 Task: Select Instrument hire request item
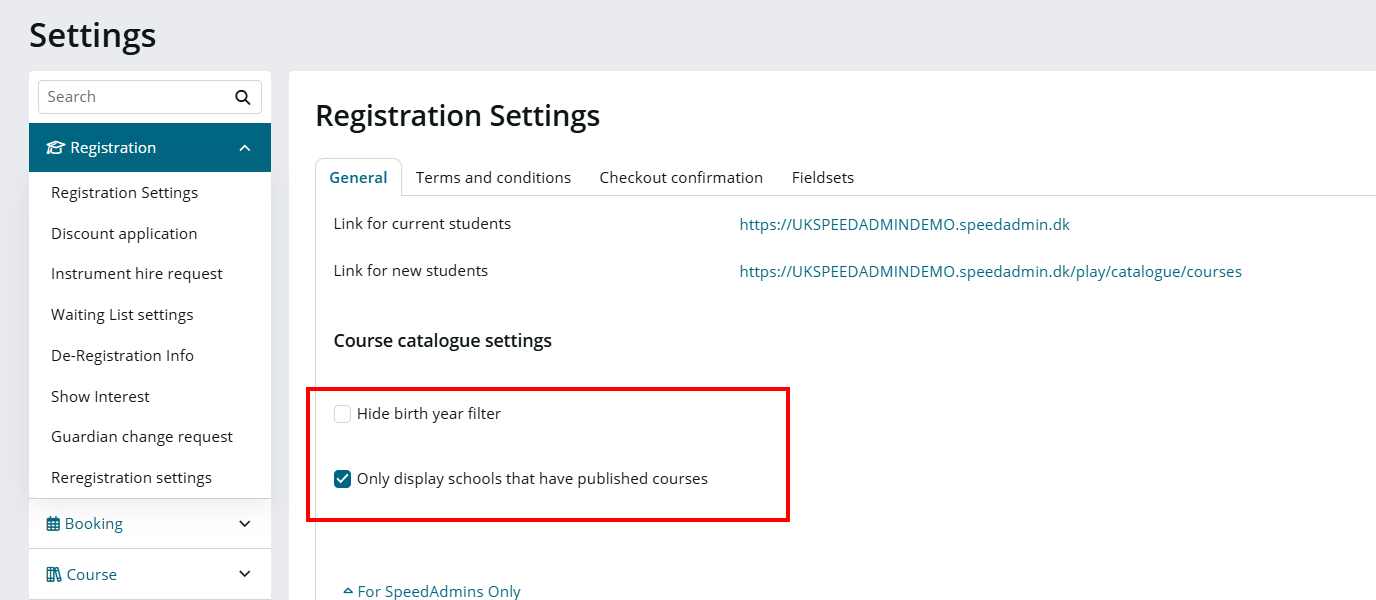click(x=137, y=274)
